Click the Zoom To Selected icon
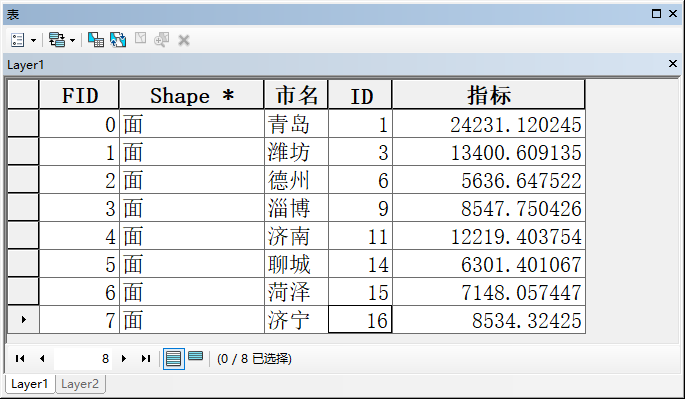 click(162, 40)
